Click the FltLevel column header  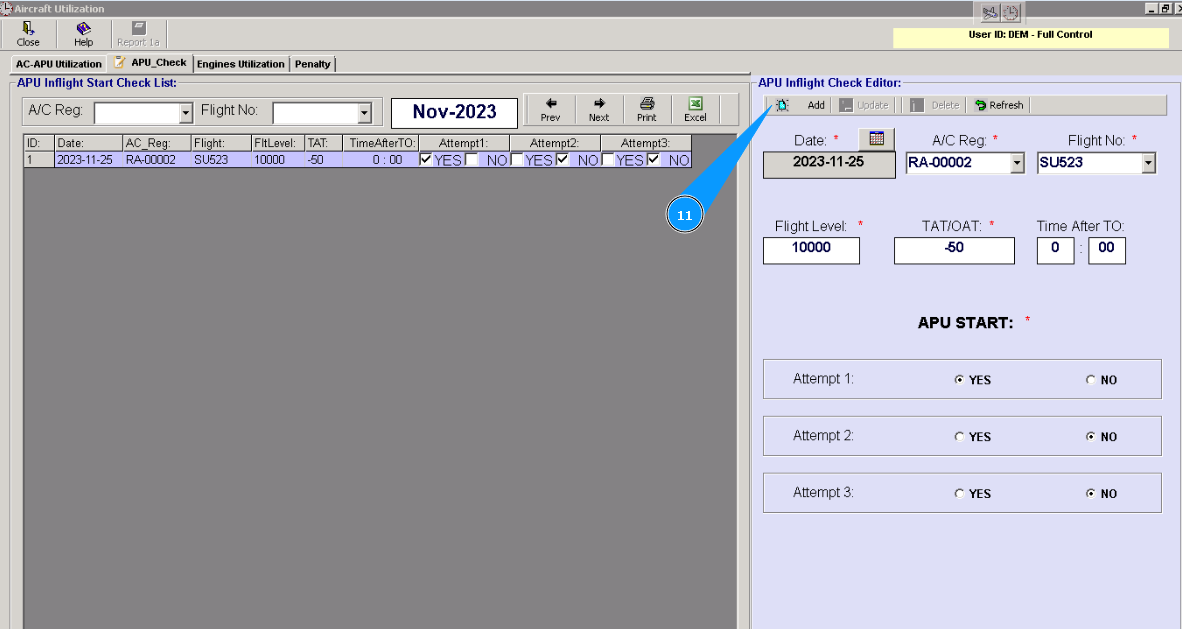tap(278, 143)
